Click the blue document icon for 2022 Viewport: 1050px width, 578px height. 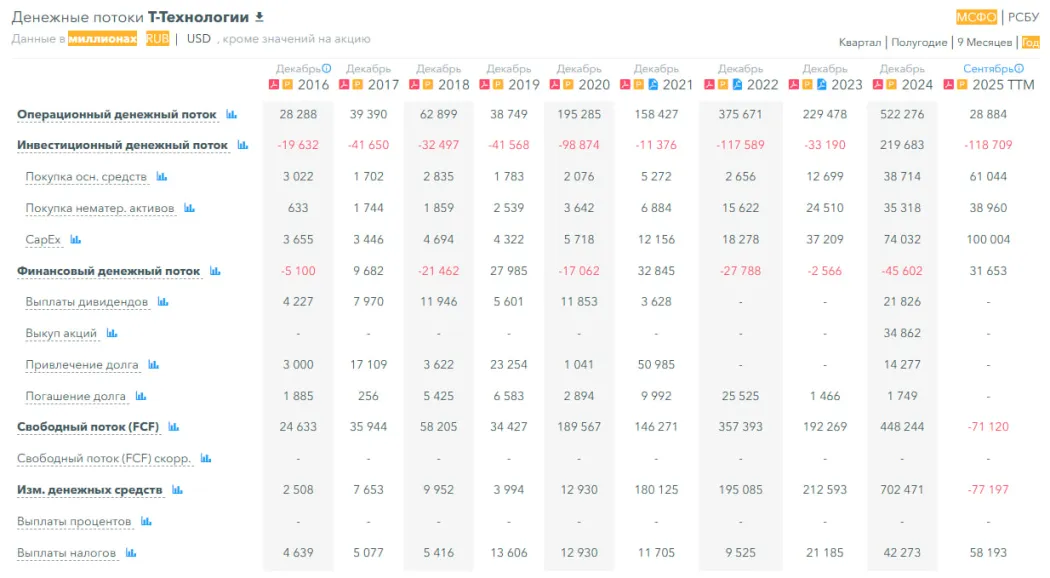pyautogui.click(x=738, y=85)
